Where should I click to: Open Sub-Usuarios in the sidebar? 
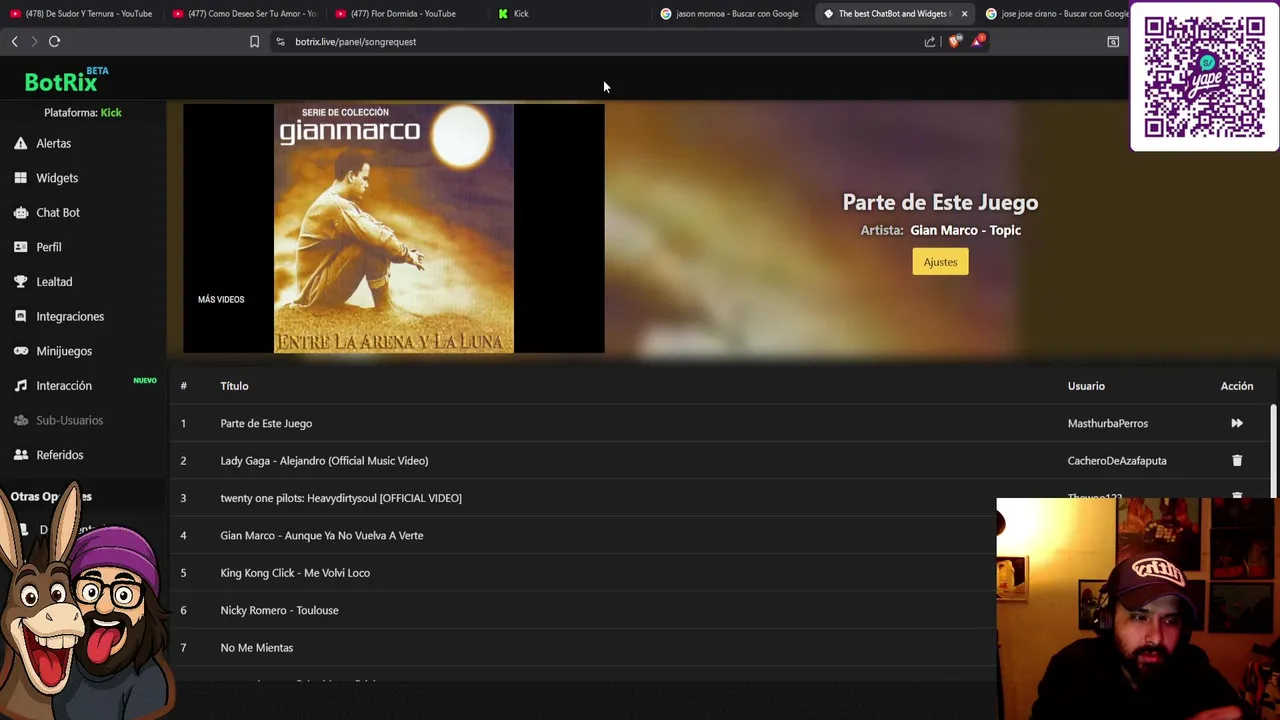tap(69, 420)
